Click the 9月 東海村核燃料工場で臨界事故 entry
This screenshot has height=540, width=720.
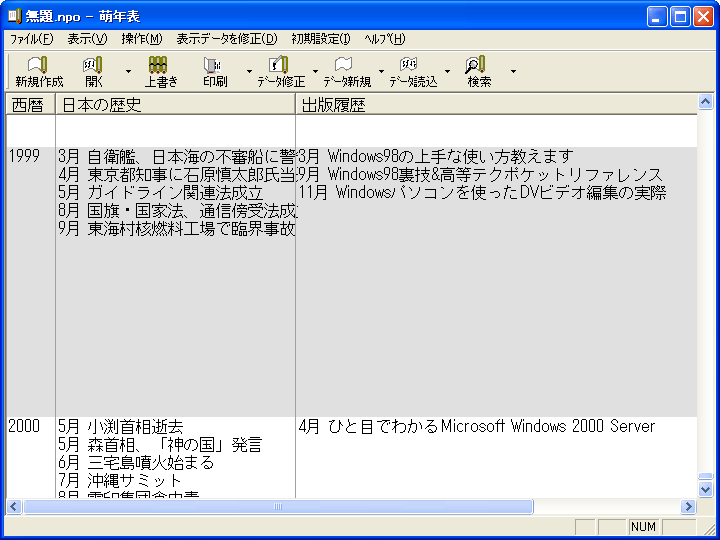(177, 229)
